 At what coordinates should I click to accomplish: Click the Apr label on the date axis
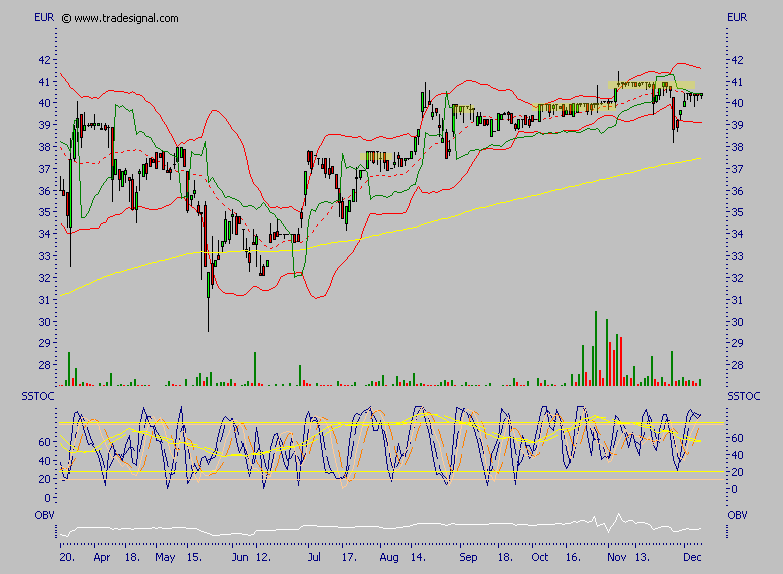pos(101,558)
